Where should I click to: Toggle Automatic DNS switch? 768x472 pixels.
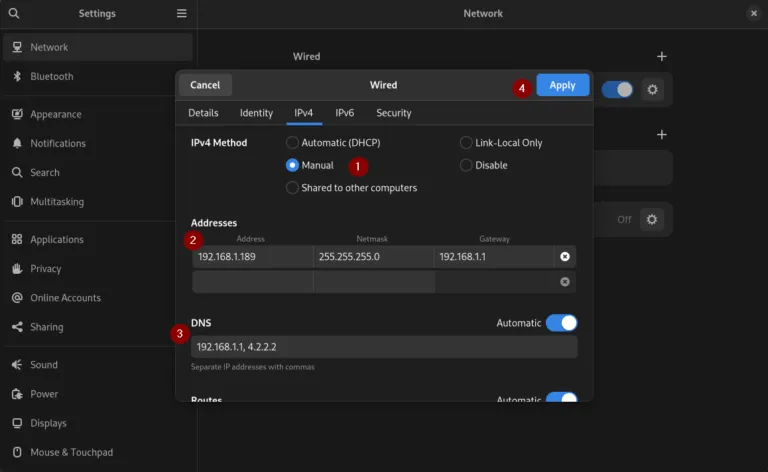click(x=561, y=323)
